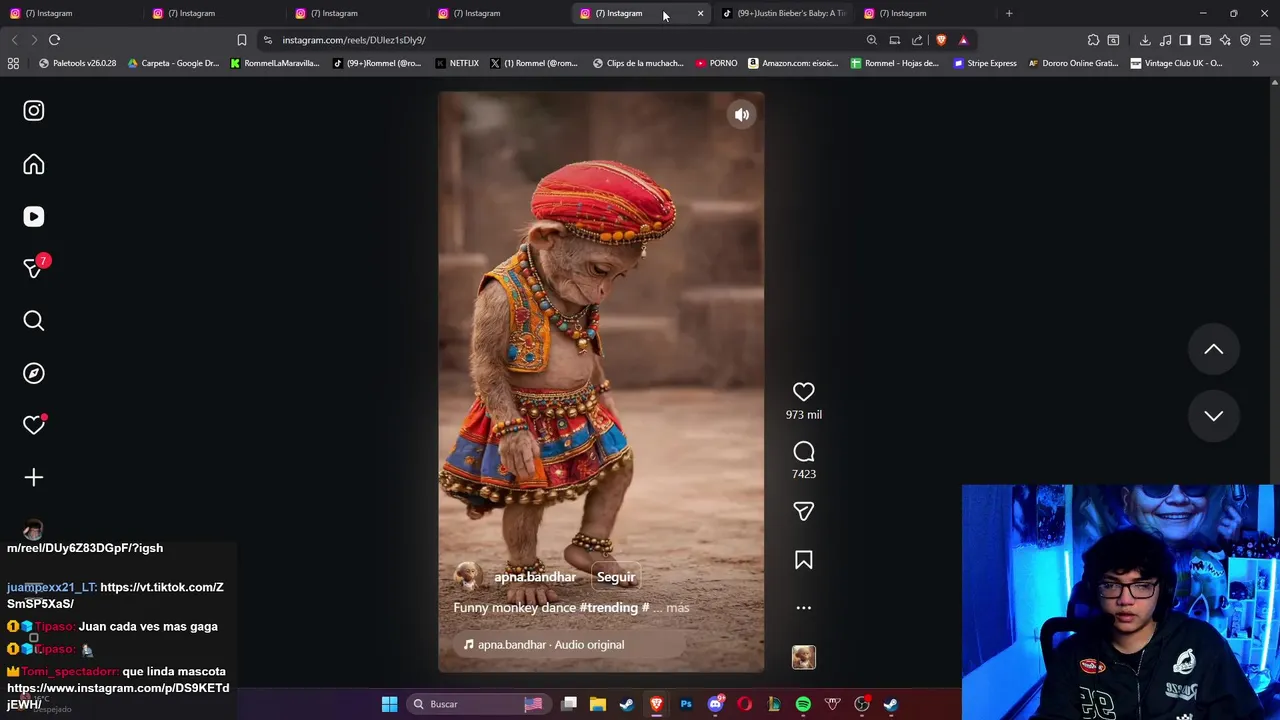Open Vintage Club UK bookmark
The width and height of the screenshot is (1280, 720).
coord(1176,63)
